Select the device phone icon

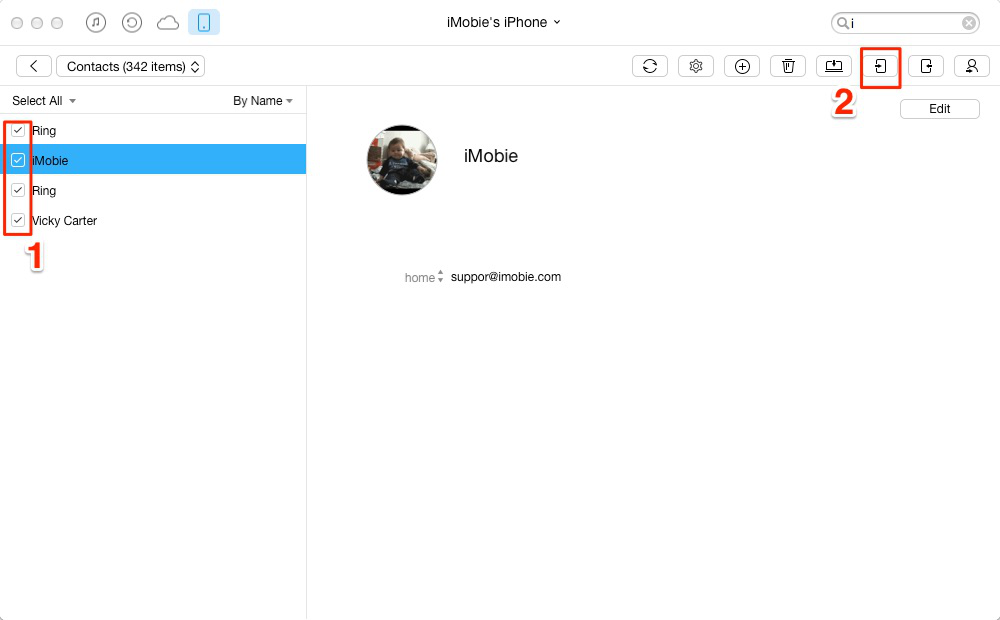click(x=204, y=22)
